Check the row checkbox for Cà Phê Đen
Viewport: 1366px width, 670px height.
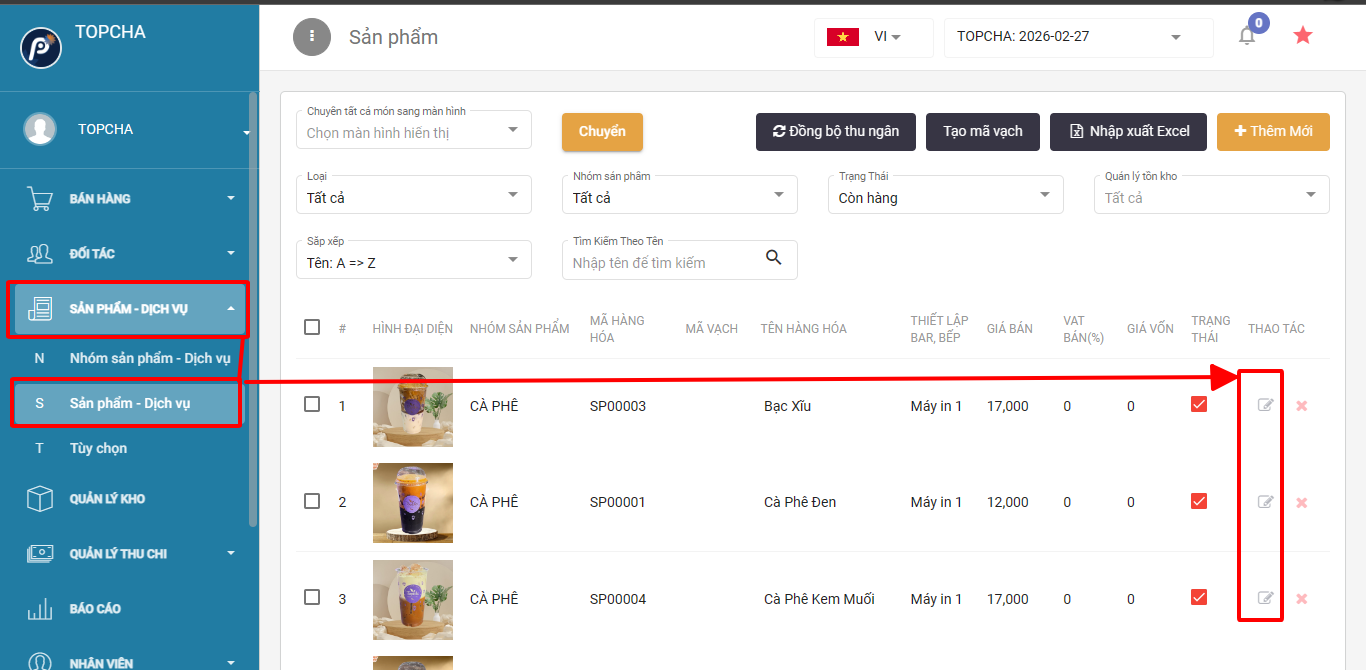pos(312,501)
